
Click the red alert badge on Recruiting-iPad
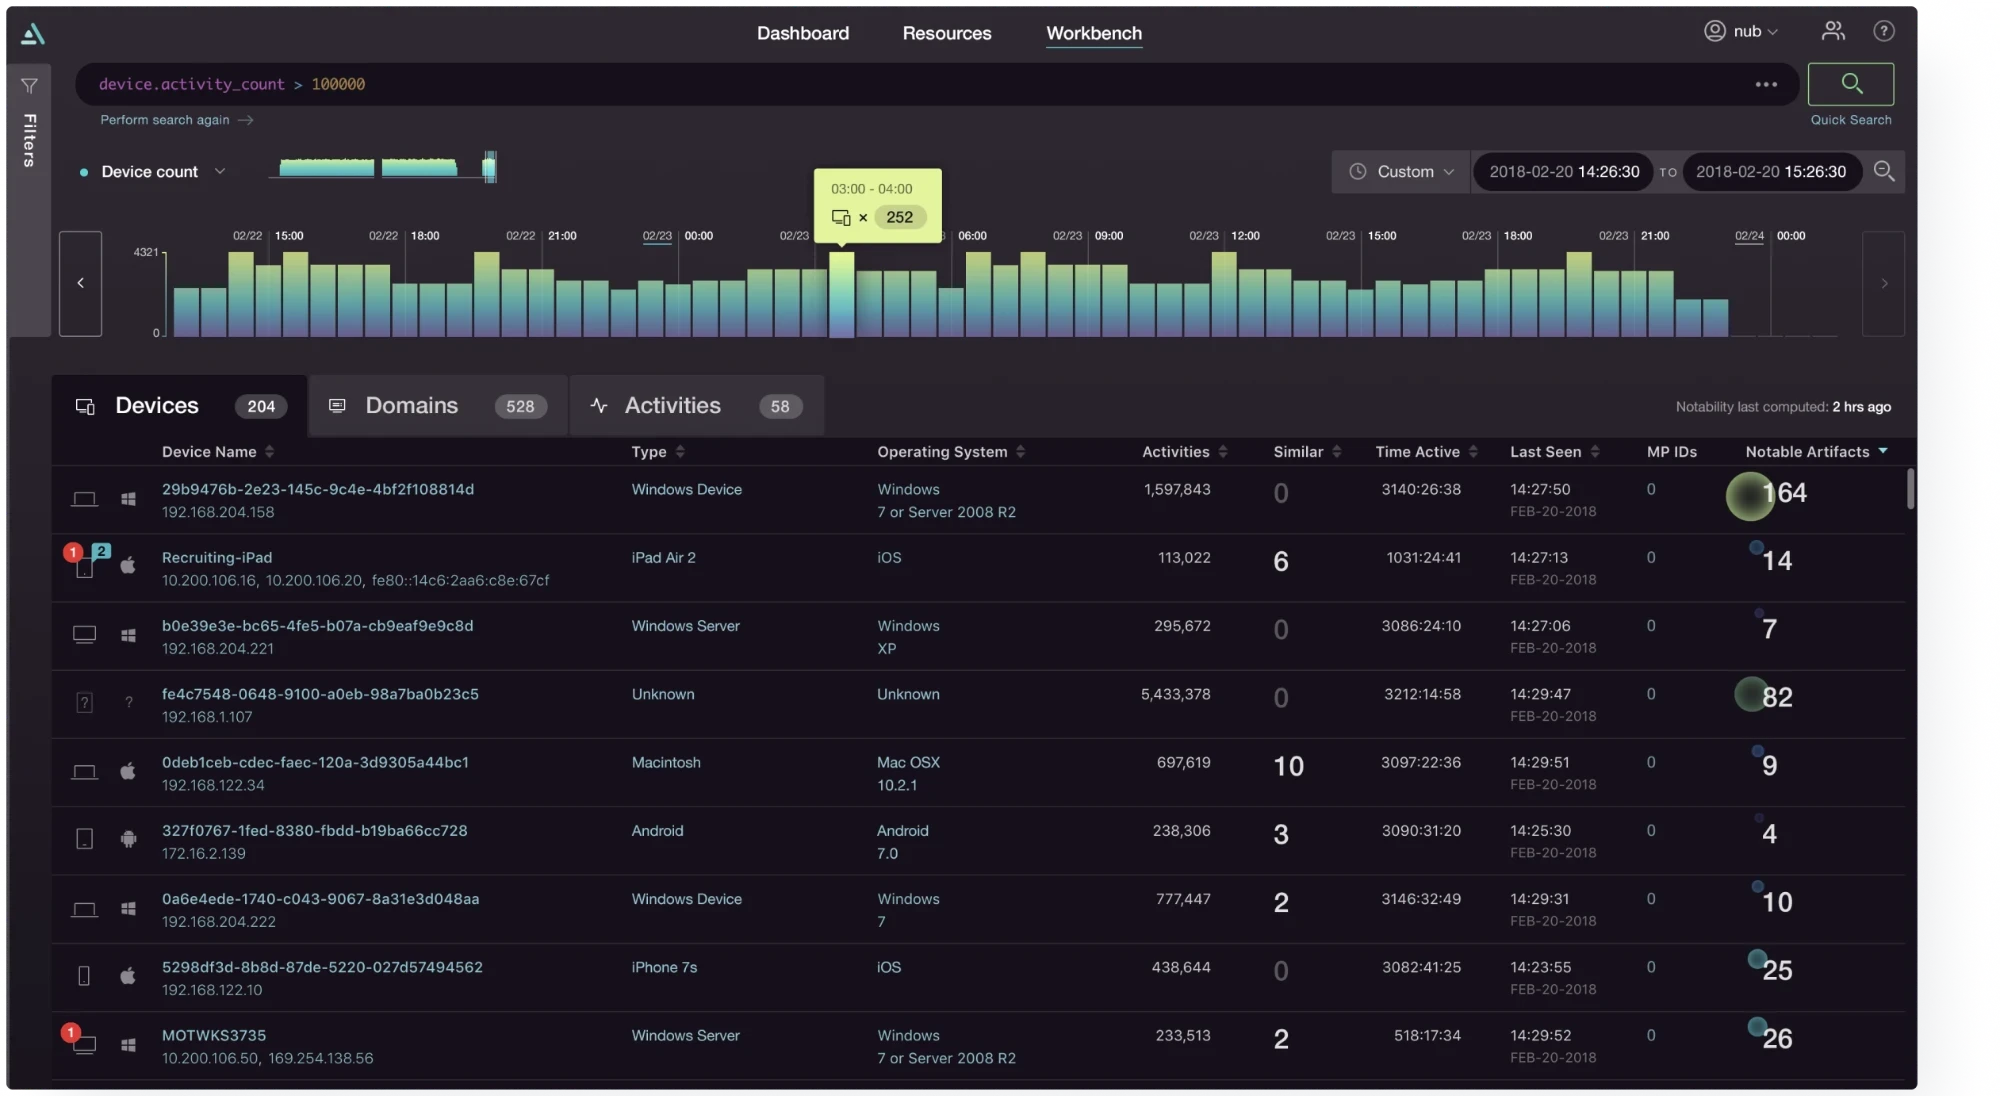coord(72,552)
